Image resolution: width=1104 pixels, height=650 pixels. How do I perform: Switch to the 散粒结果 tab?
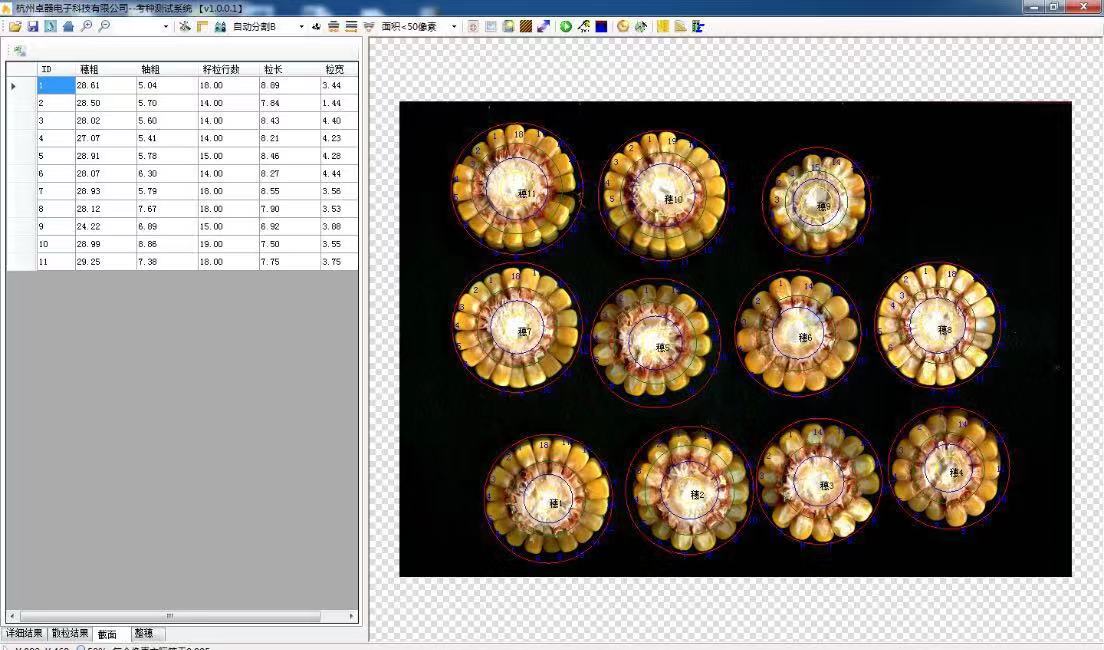coord(70,633)
